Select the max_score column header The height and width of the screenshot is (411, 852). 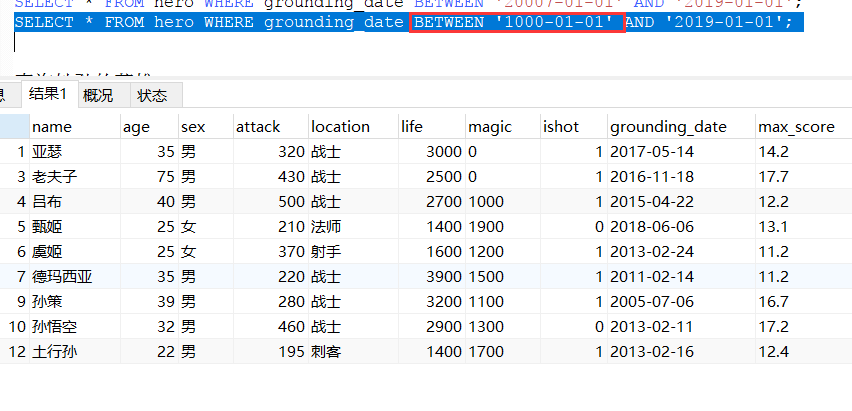(x=804, y=127)
